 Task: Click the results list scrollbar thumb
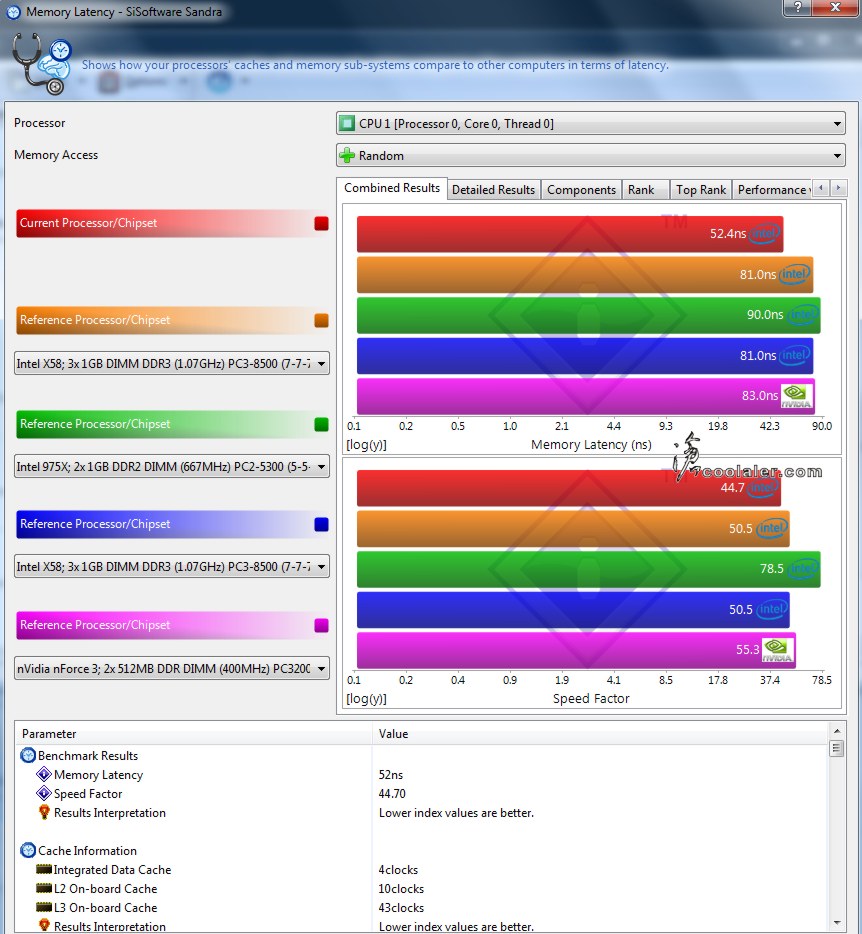click(837, 748)
